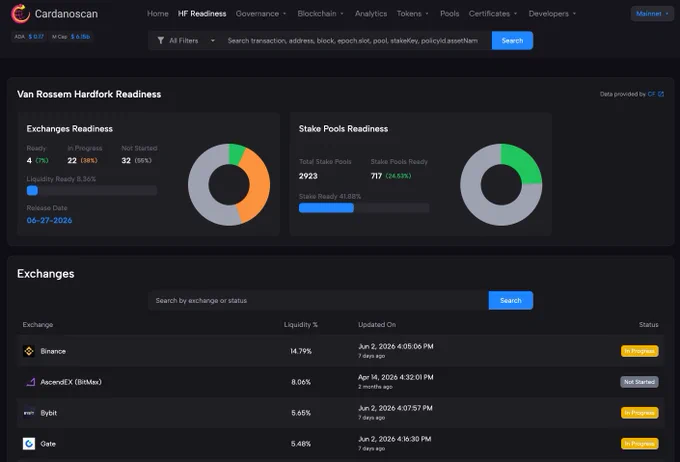
Task: Focus the transaction and address search field
Action: click(354, 40)
